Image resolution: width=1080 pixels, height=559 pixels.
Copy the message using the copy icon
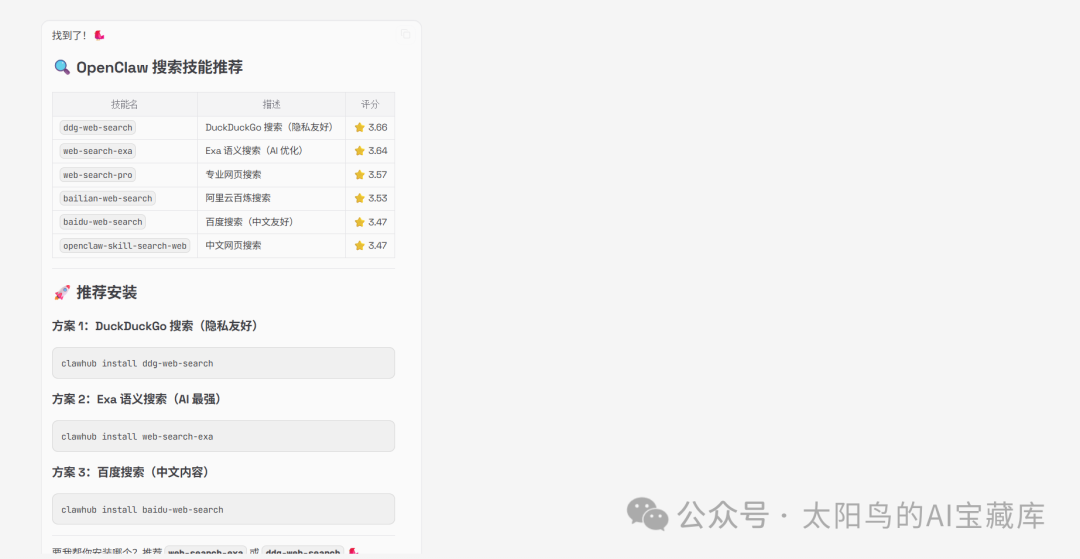(x=406, y=34)
